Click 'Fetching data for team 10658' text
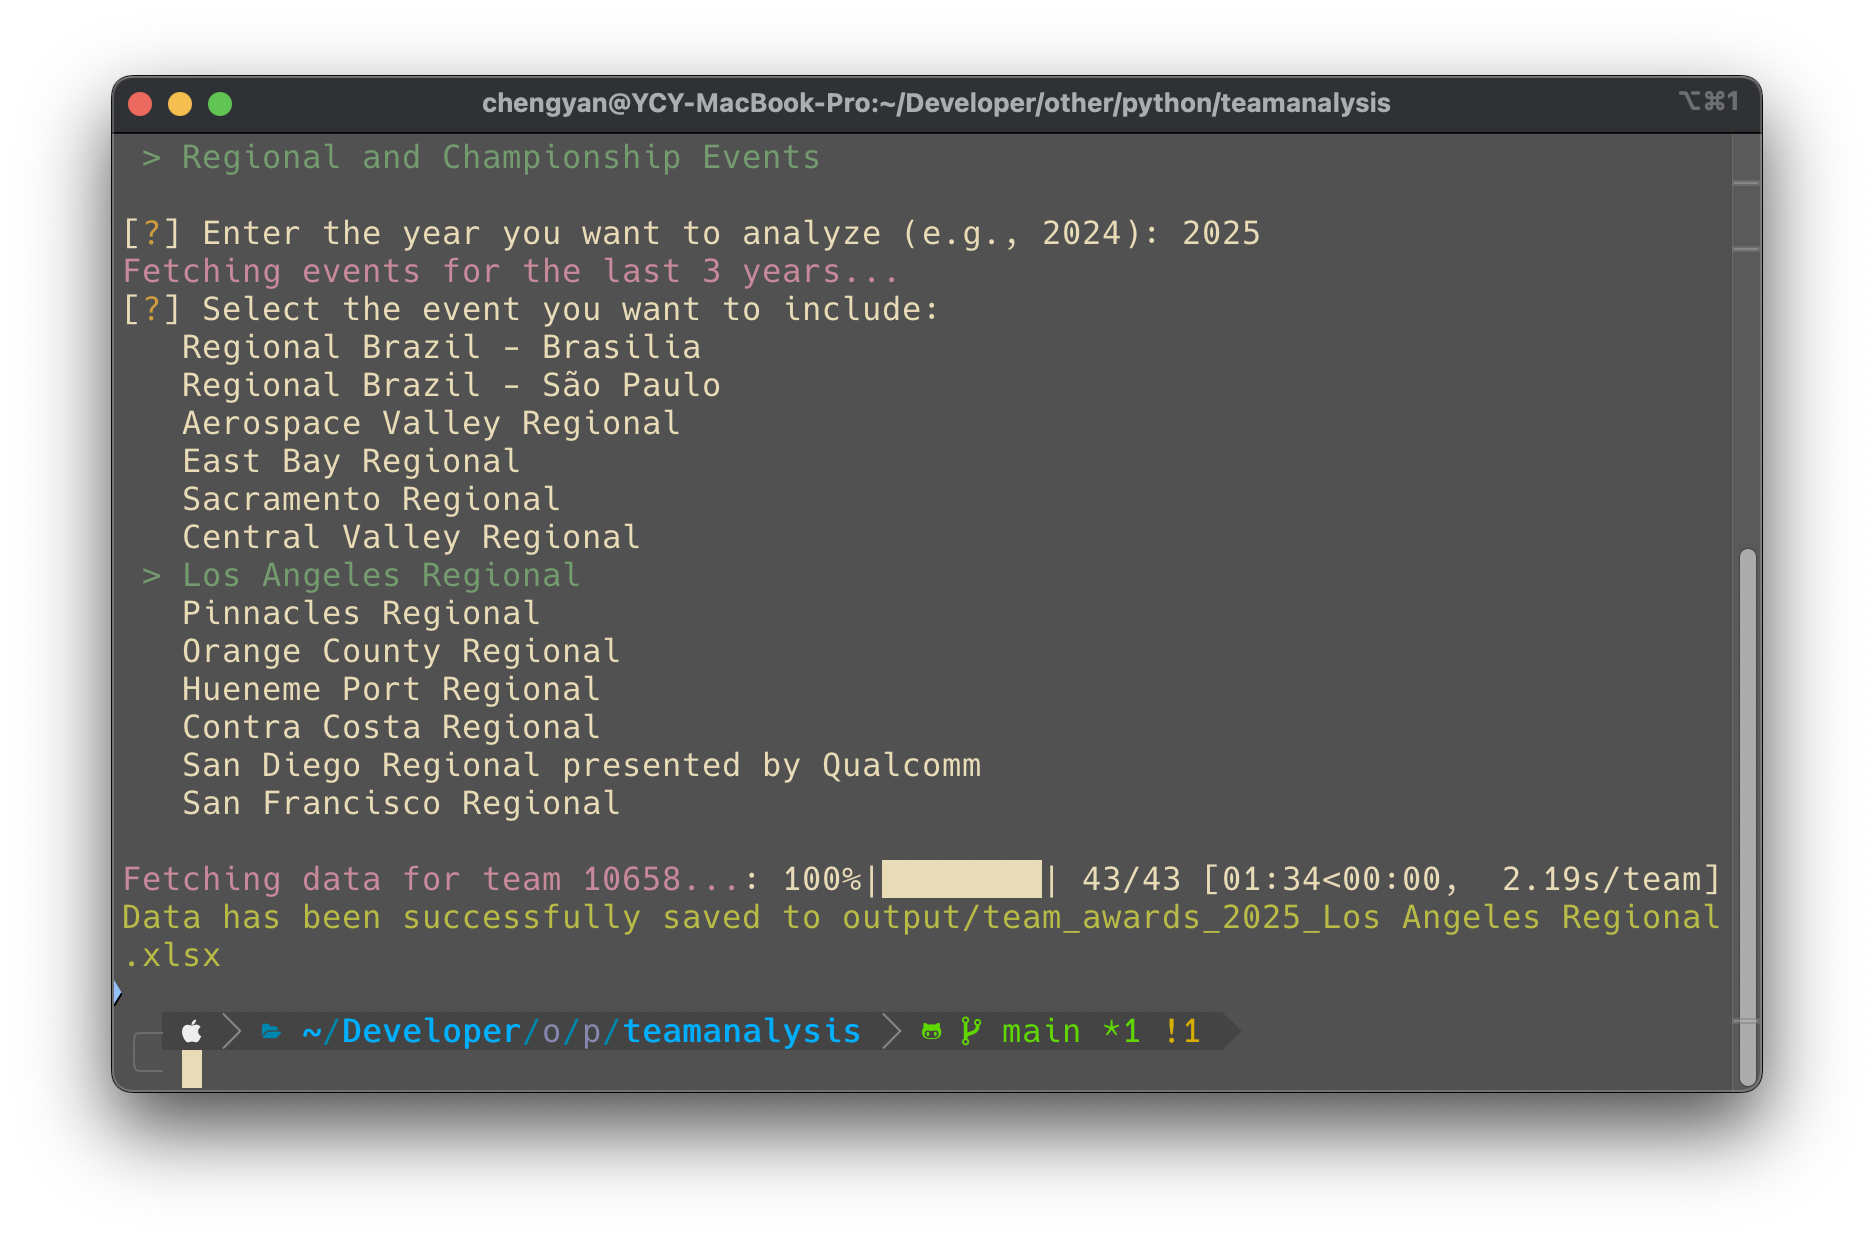Image resolution: width=1874 pixels, height=1240 pixels. coord(401,879)
